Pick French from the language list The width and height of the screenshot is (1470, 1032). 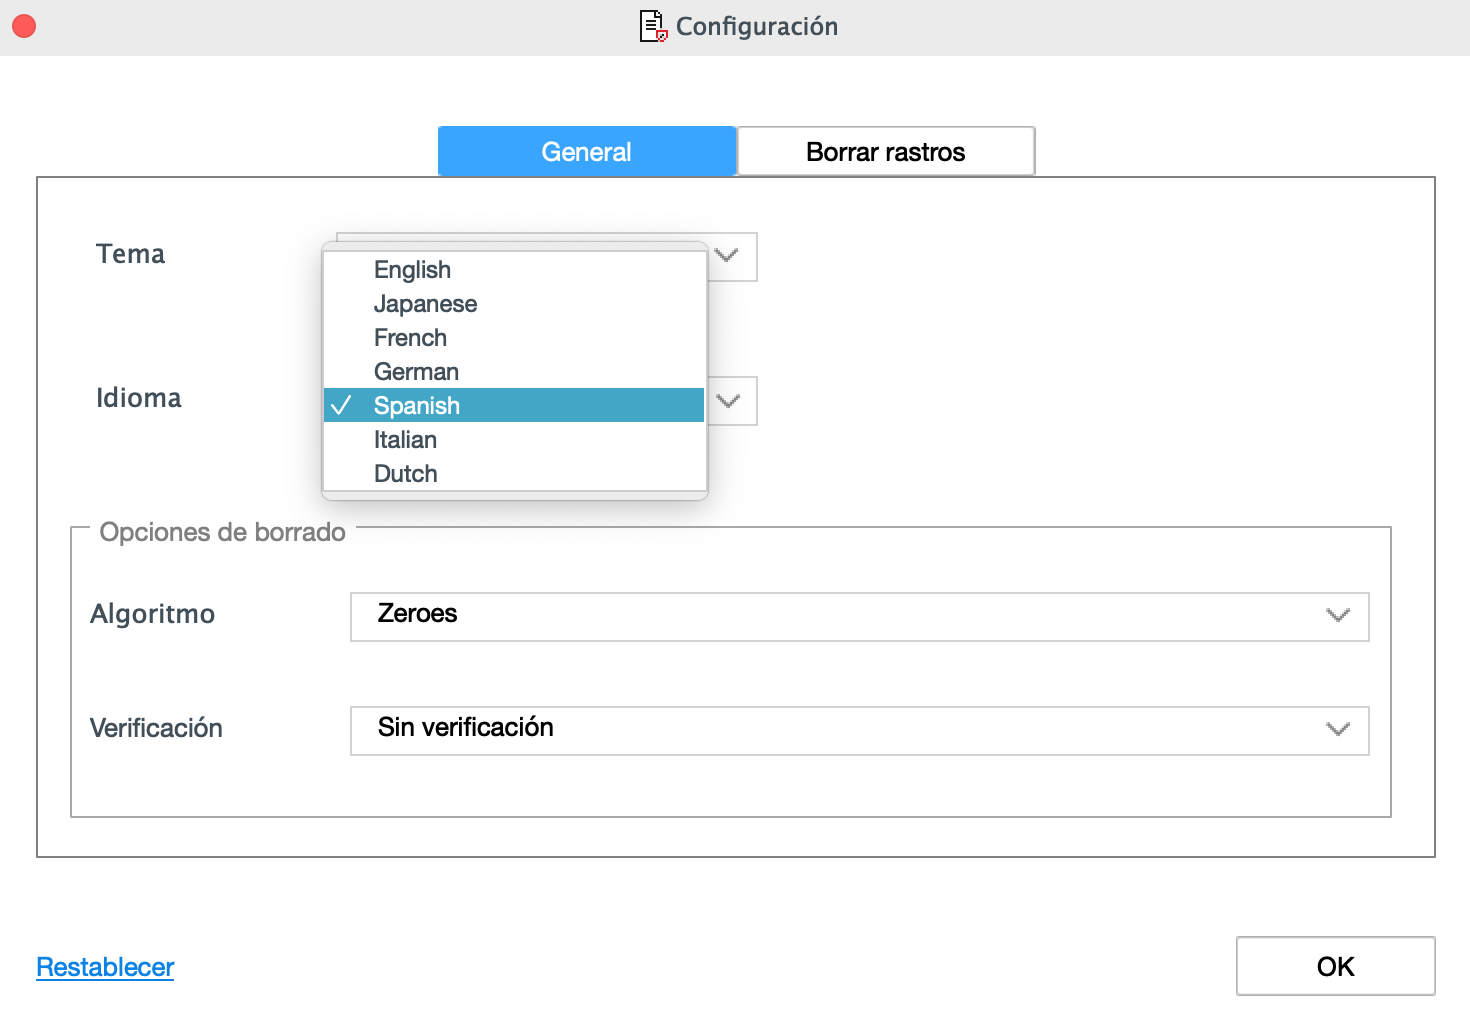pyautogui.click(x=514, y=338)
